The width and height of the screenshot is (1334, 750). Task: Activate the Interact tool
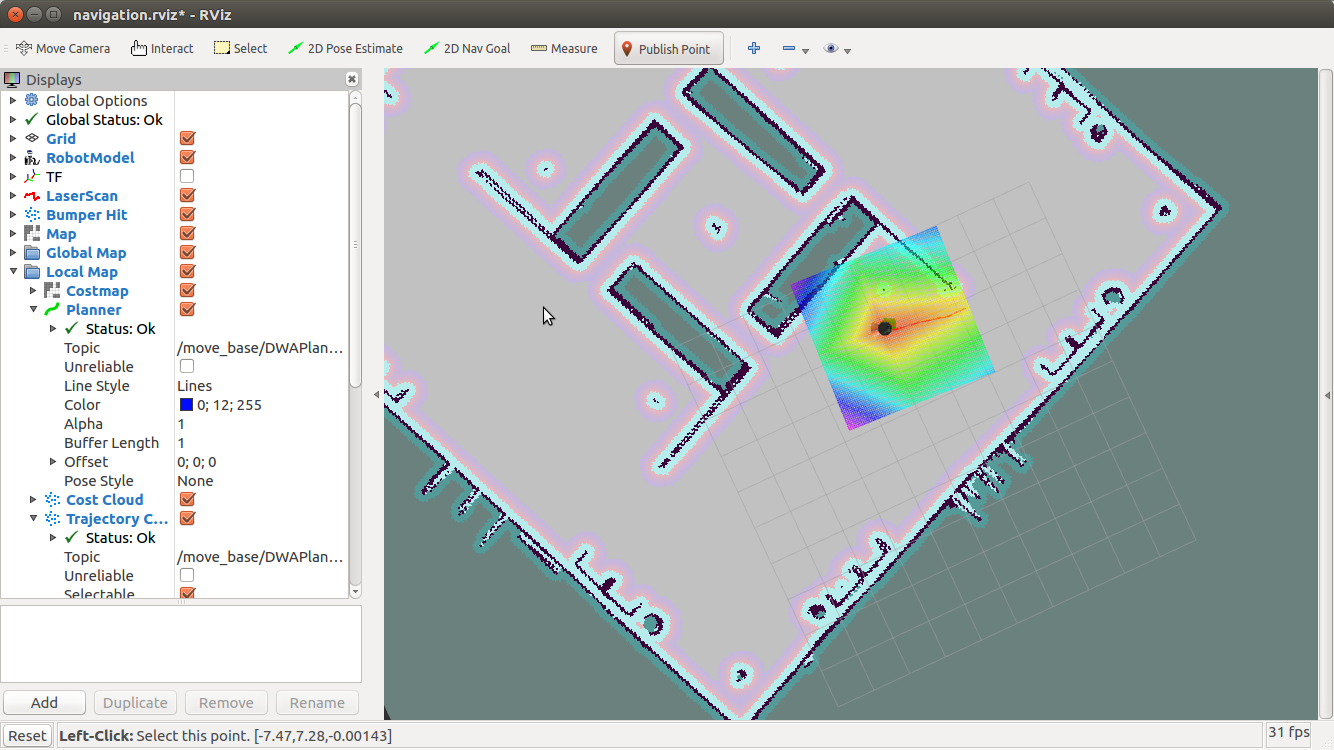(162, 48)
